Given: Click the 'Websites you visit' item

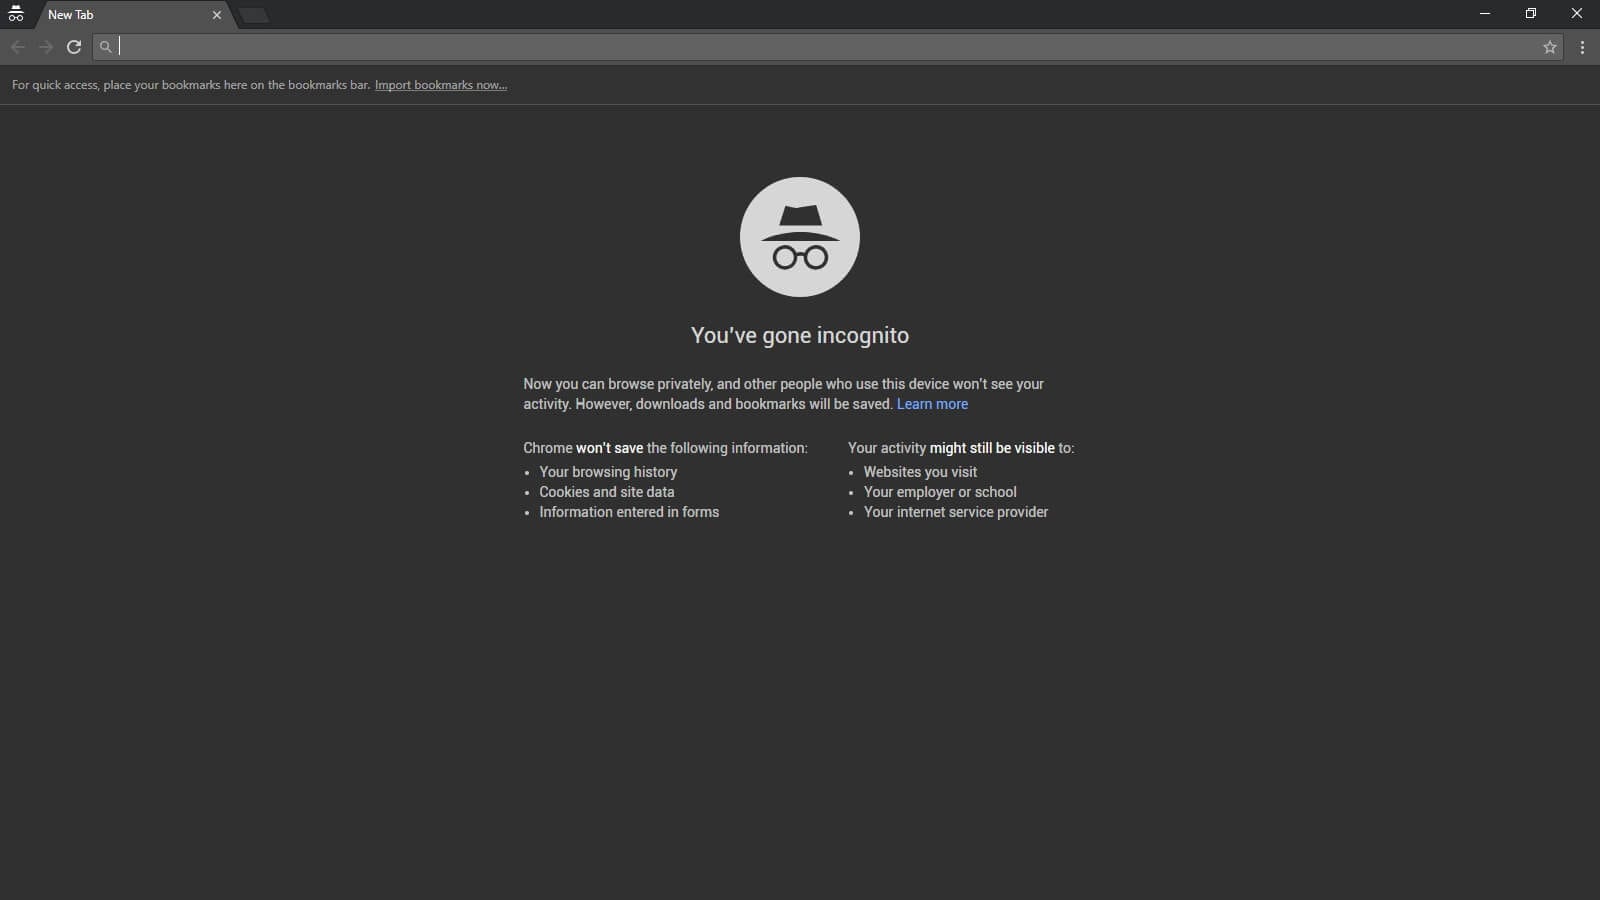Looking at the screenshot, I should (x=920, y=472).
